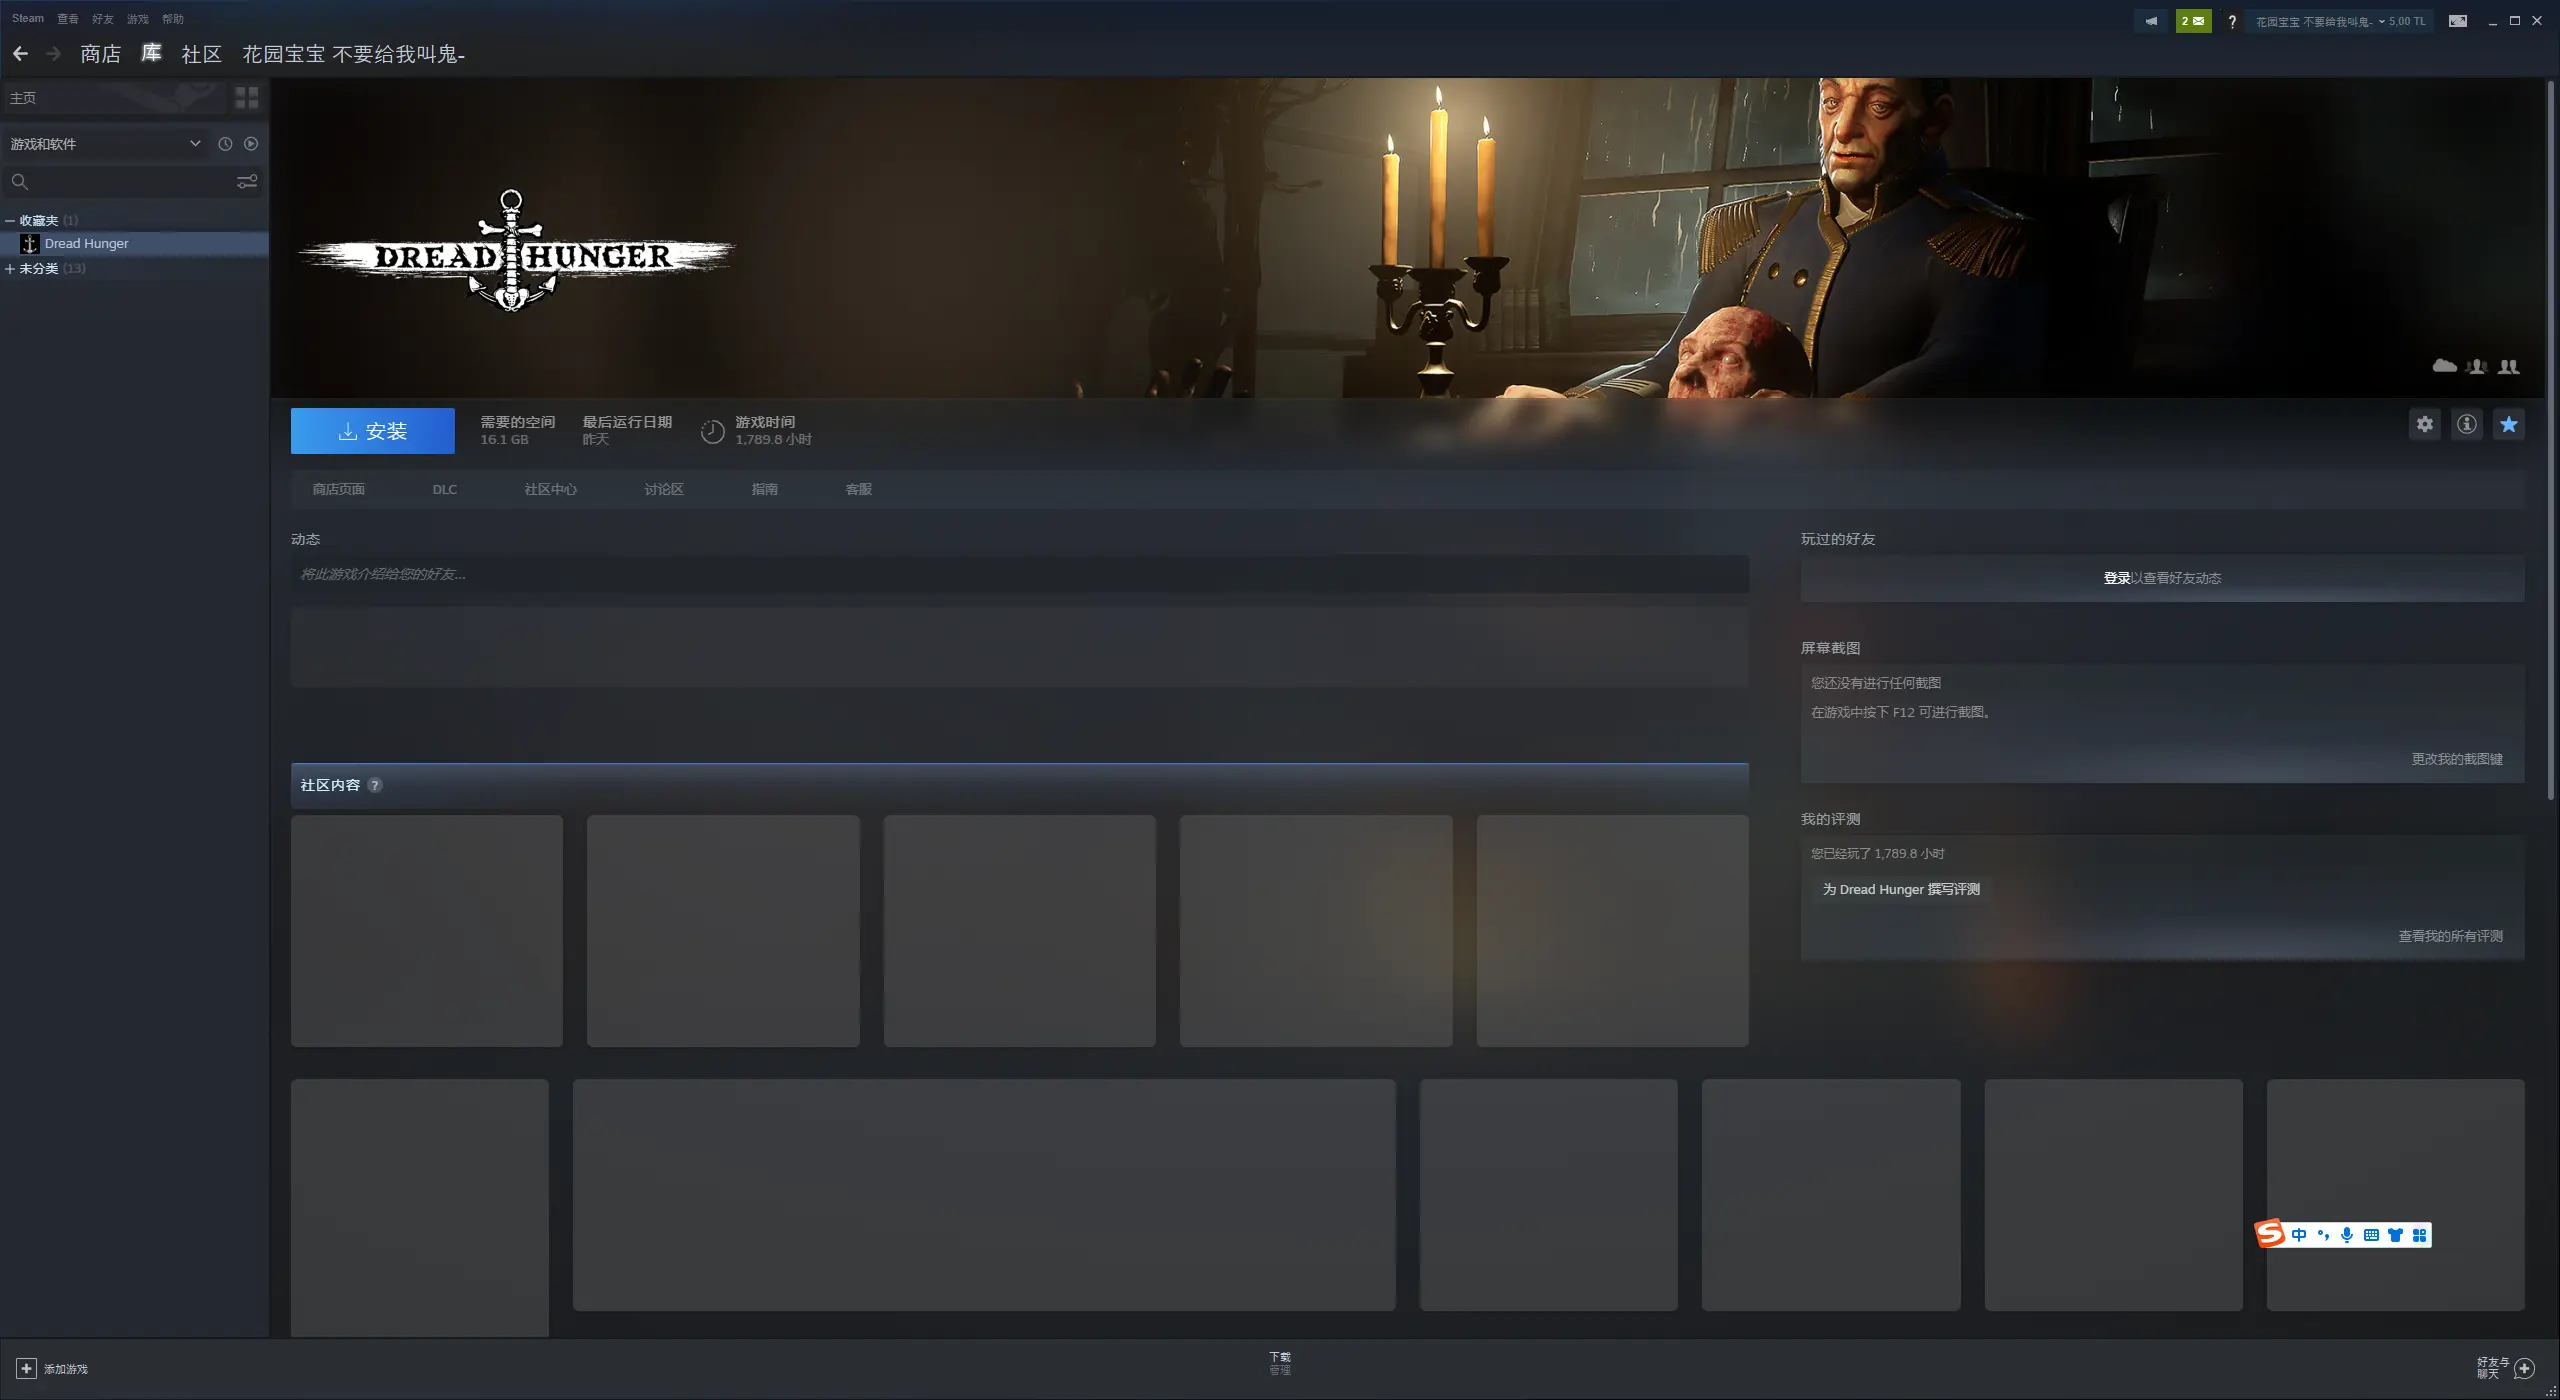The image size is (2560, 1400).
Task: Open the green notifications inbox showing 2
Action: (x=2193, y=21)
